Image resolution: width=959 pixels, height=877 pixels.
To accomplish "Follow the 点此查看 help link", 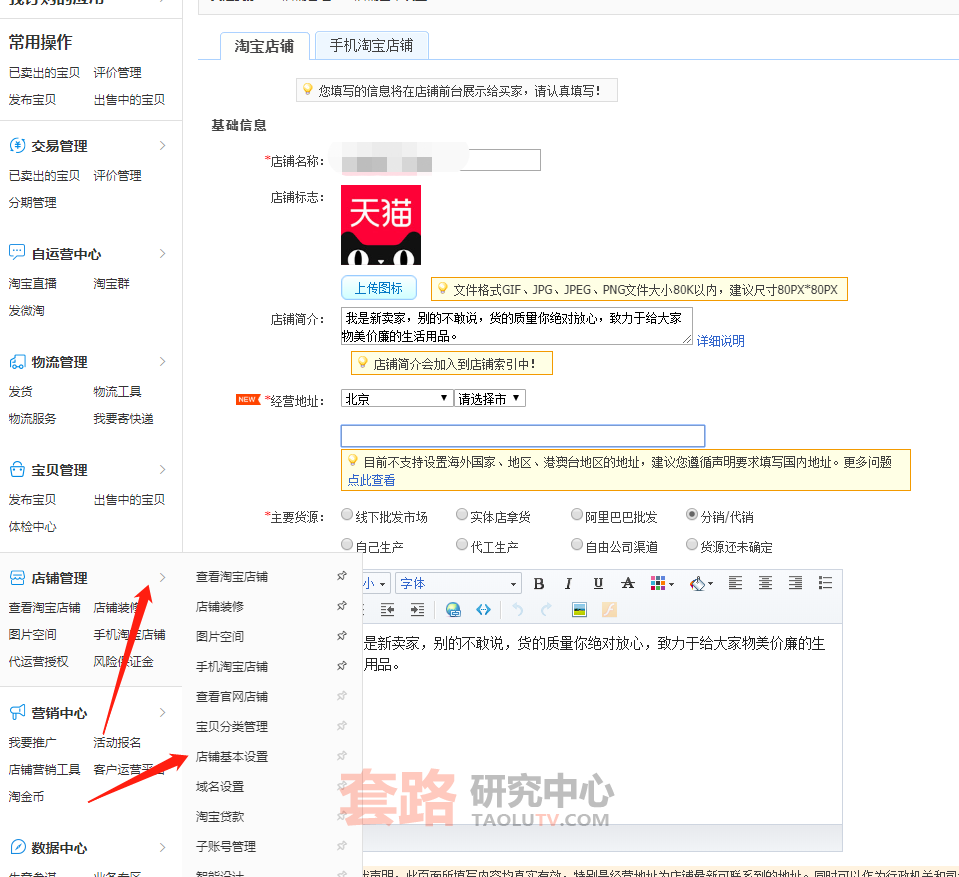I will click(x=371, y=480).
